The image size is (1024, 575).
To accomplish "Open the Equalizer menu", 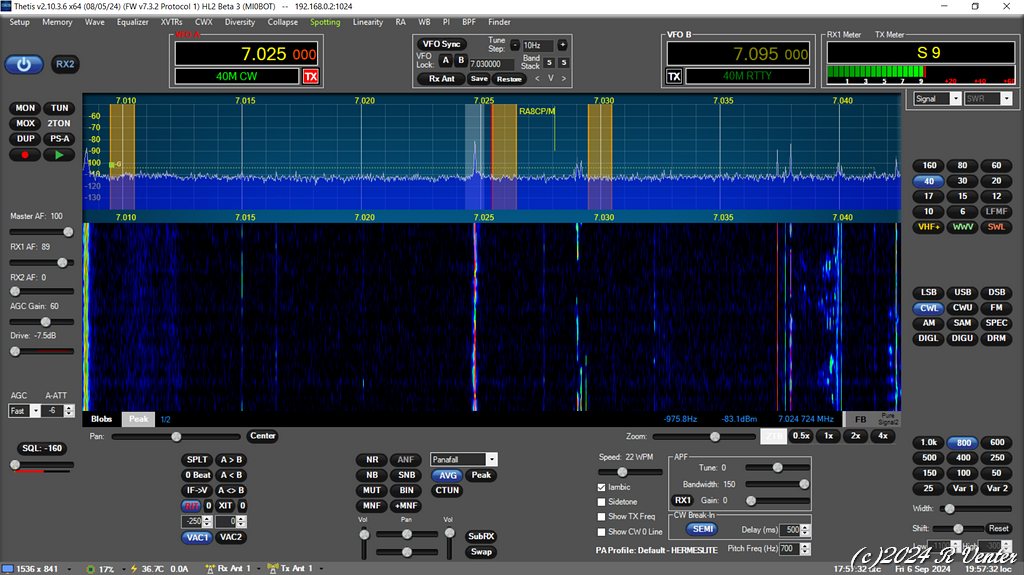I will (x=132, y=22).
